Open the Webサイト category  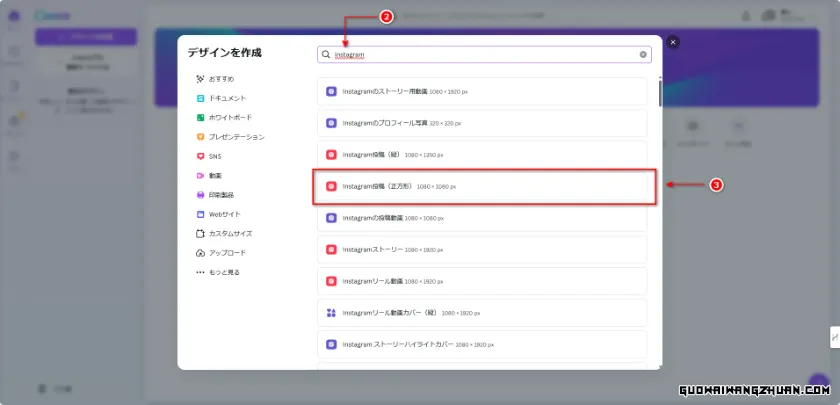pos(219,214)
